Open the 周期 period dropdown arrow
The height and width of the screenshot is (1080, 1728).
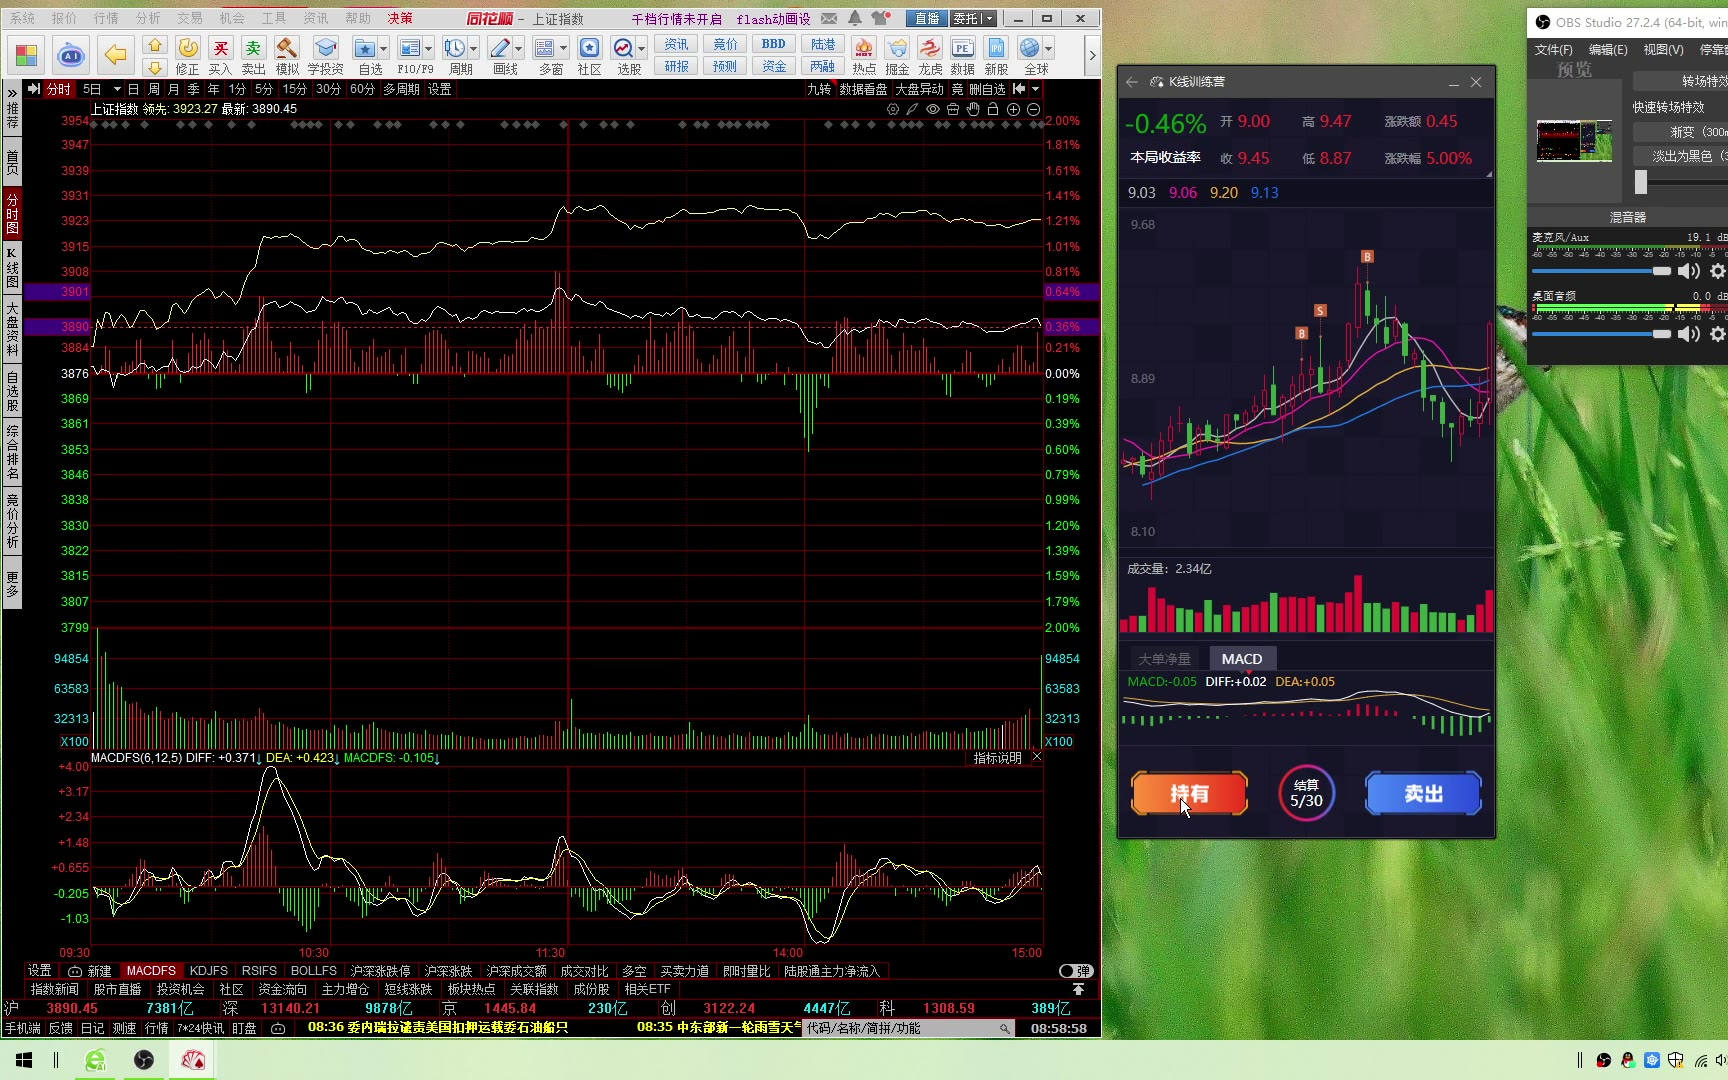point(474,49)
